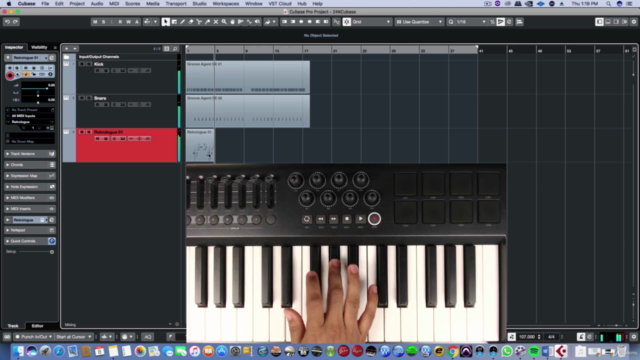640x360 pixels.
Task: Adjust the inspector volume fader
Action: click(x=38, y=88)
